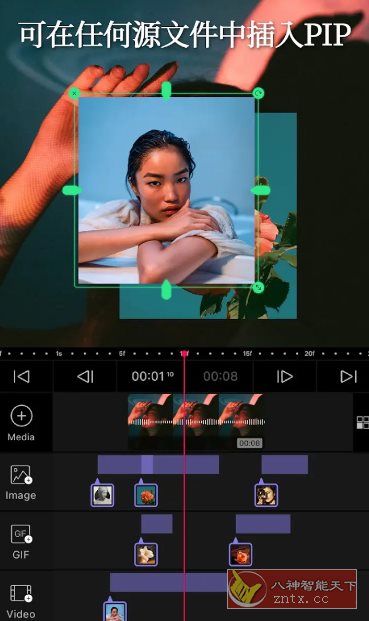This screenshot has height=621, width=369.
Task: Select the second image track bar
Action: tap(285, 465)
